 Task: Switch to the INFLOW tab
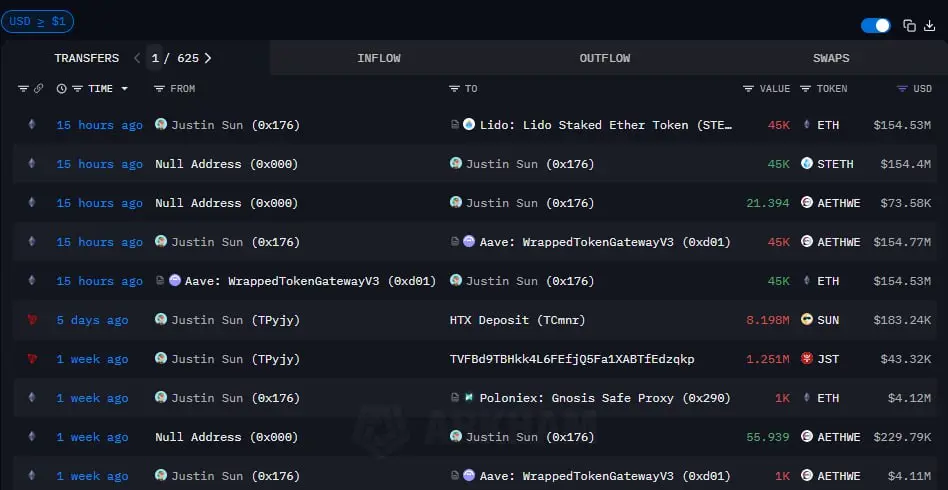pyautogui.click(x=379, y=58)
